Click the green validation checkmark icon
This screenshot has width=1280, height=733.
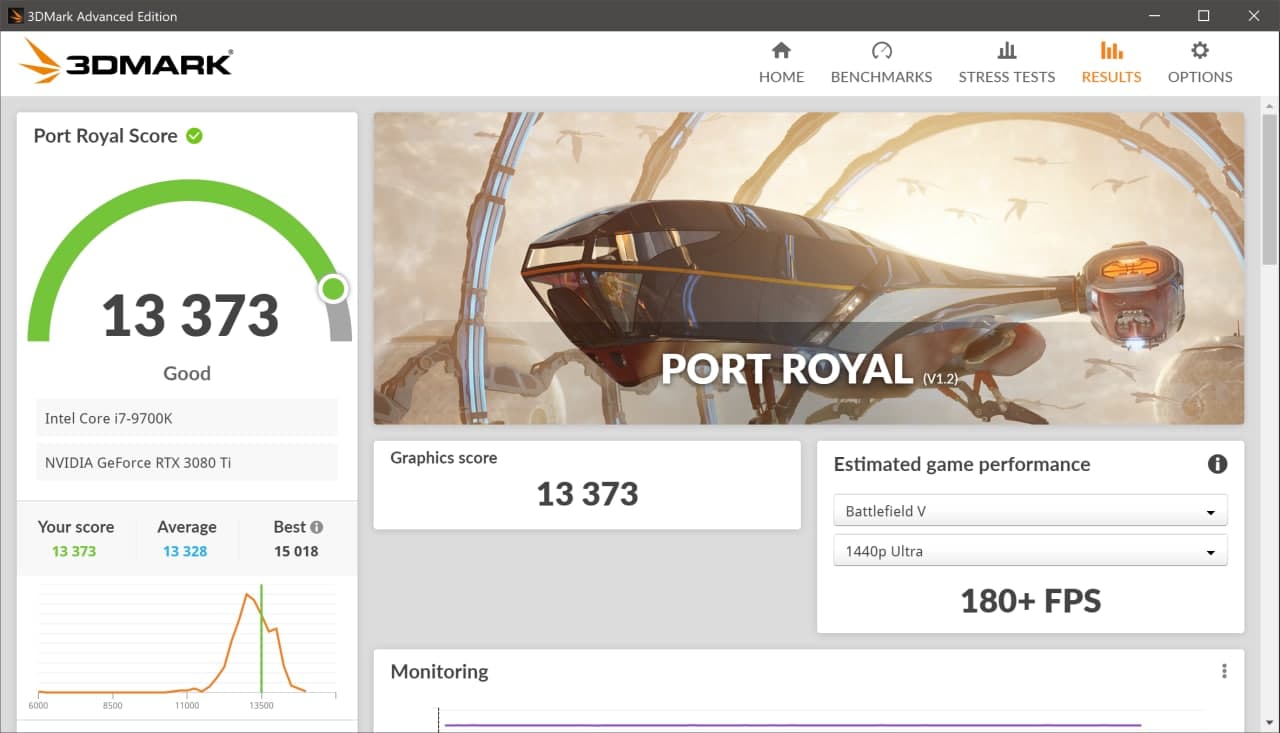pos(194,136)
